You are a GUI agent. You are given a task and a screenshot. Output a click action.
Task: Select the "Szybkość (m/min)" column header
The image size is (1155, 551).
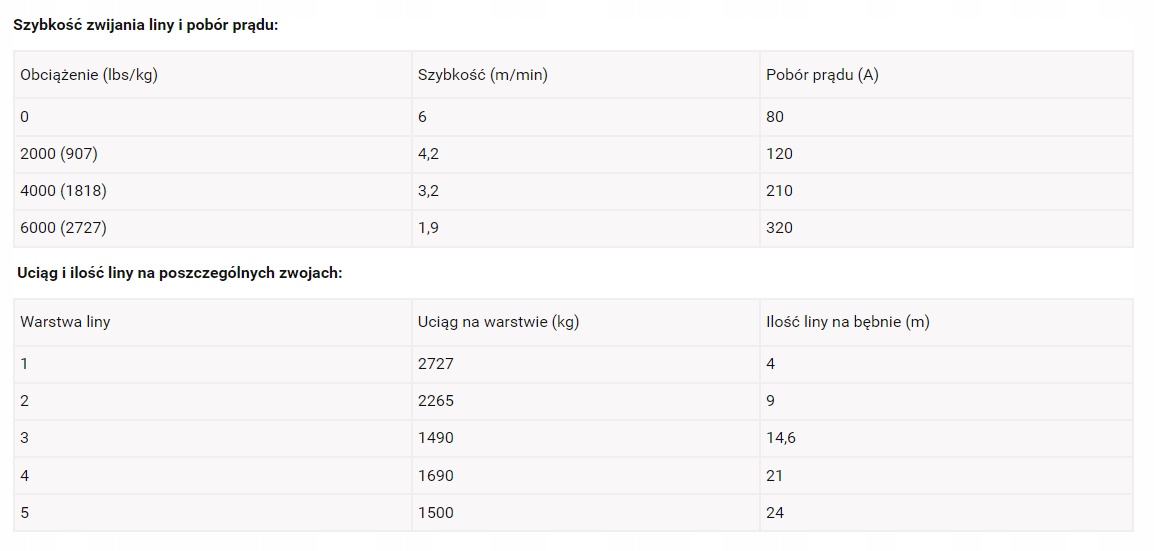pyautogui.click(x=482, y=75)
